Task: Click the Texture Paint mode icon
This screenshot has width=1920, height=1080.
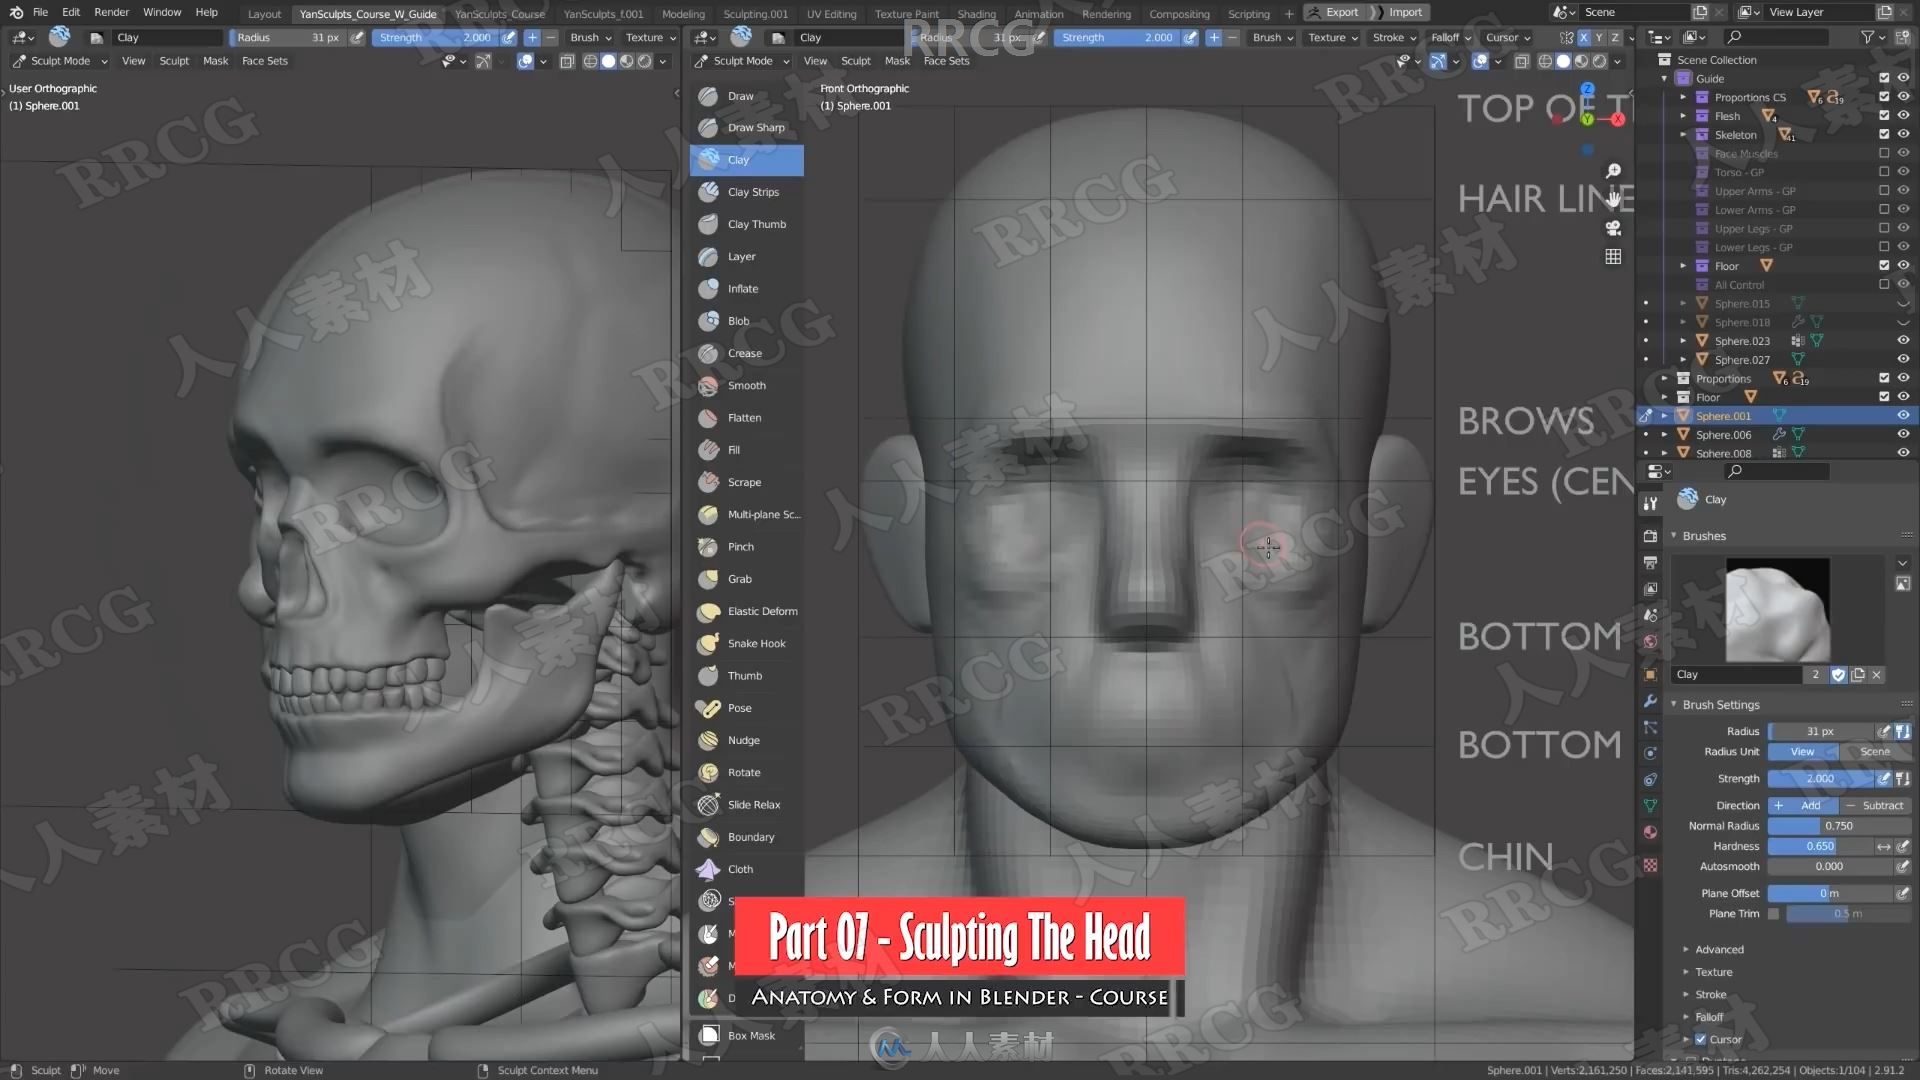Action: point(905,12)
